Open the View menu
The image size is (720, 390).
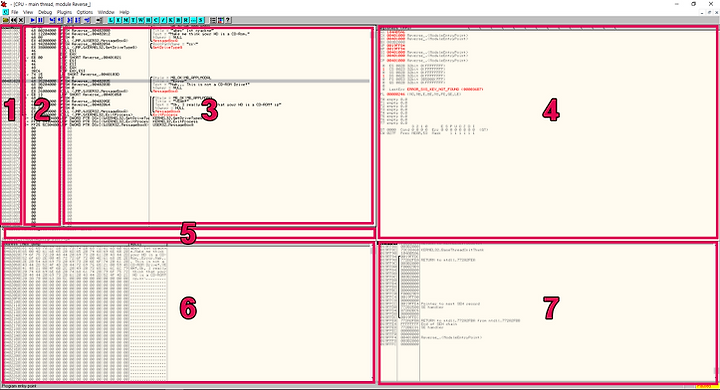28,12
